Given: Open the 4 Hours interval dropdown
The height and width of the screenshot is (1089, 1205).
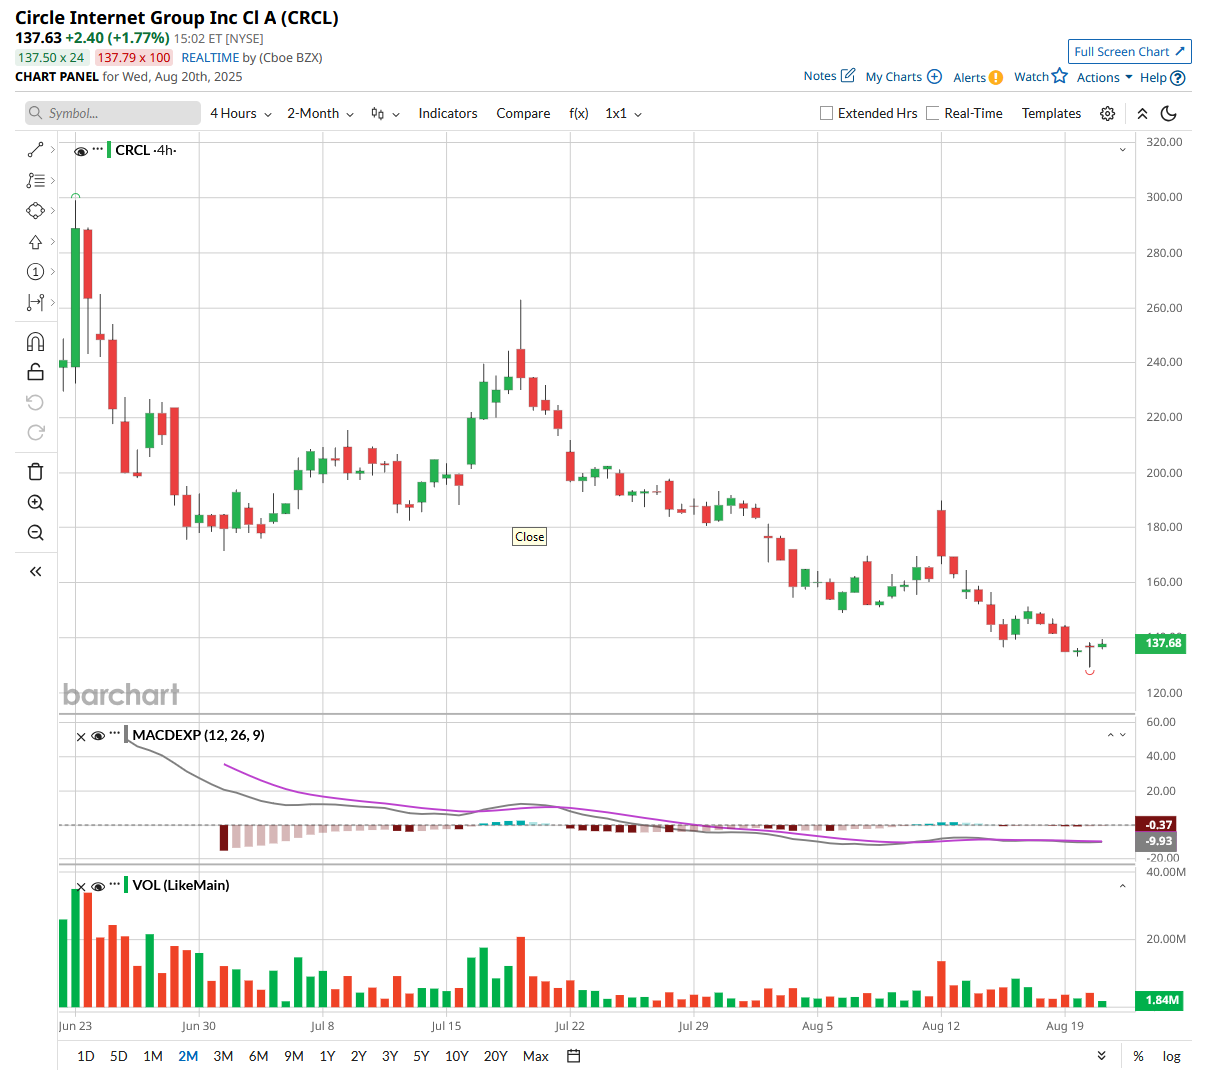Looking at the screenshot, I should 241,114.
